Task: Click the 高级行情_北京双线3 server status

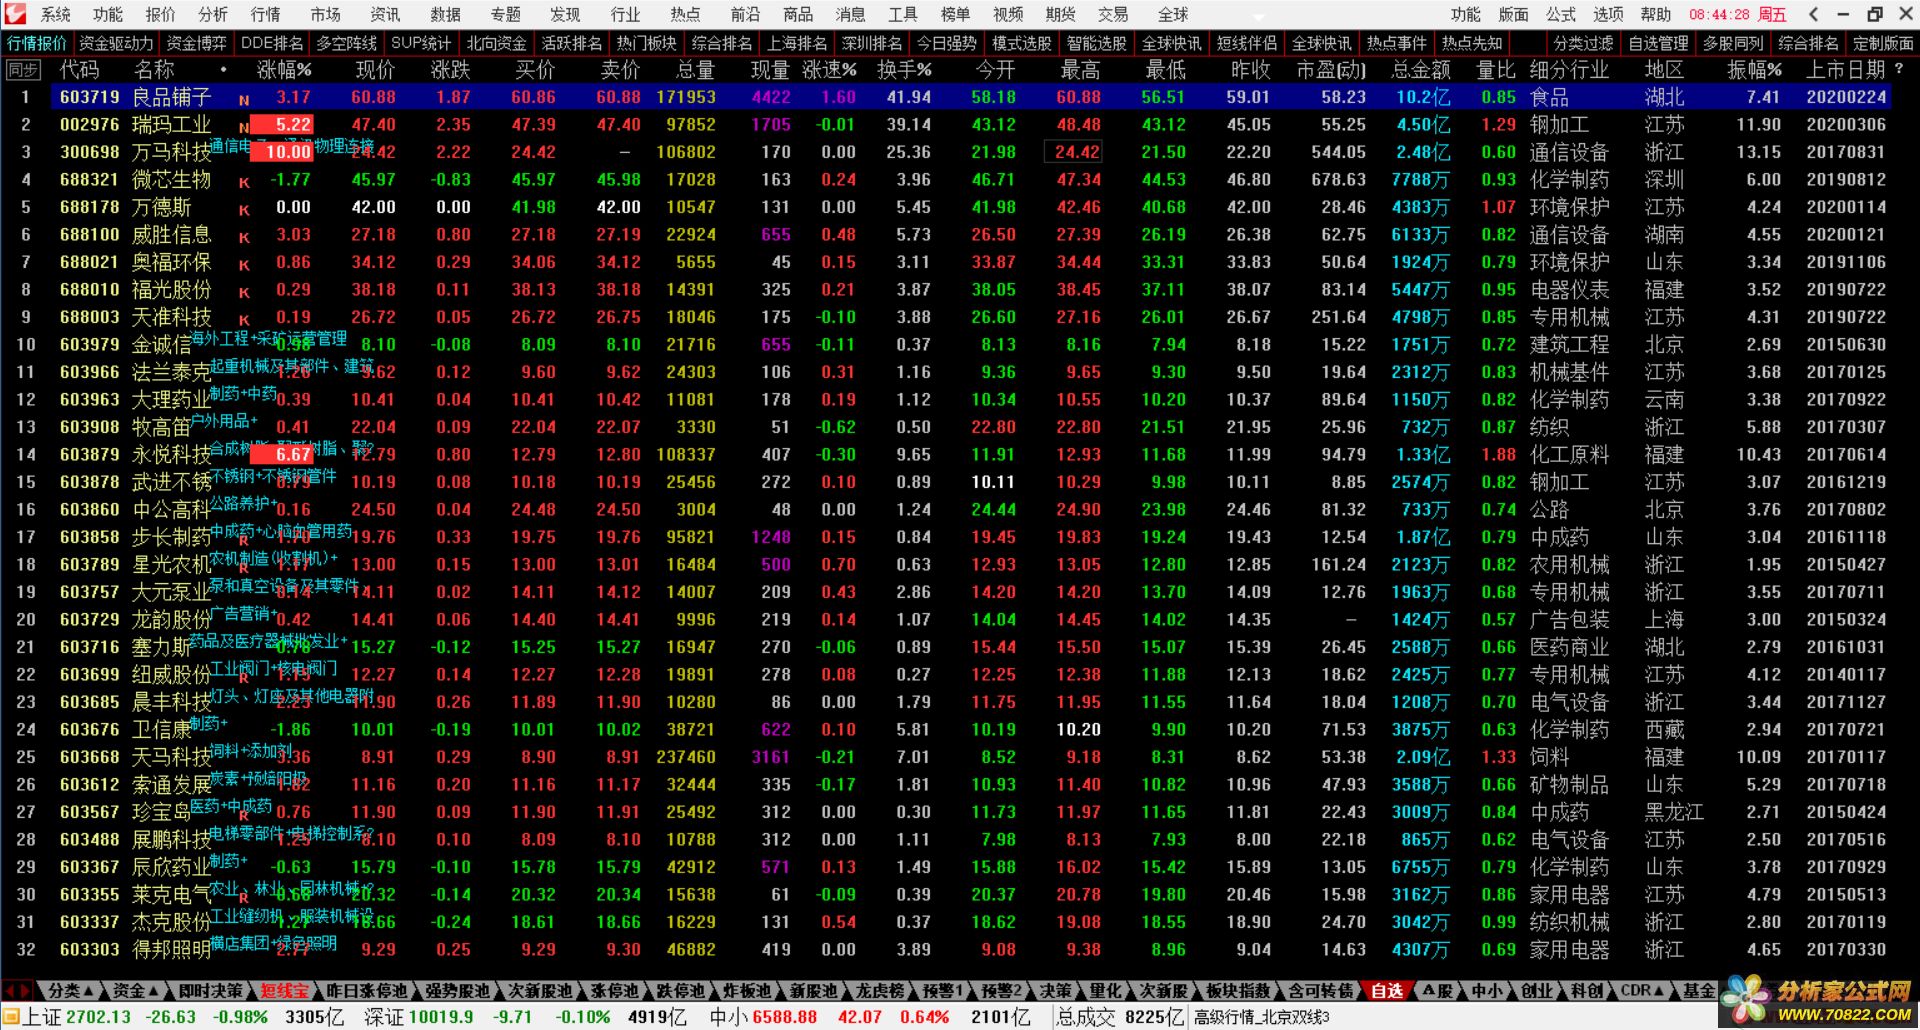Action: coord(1261,1017)
